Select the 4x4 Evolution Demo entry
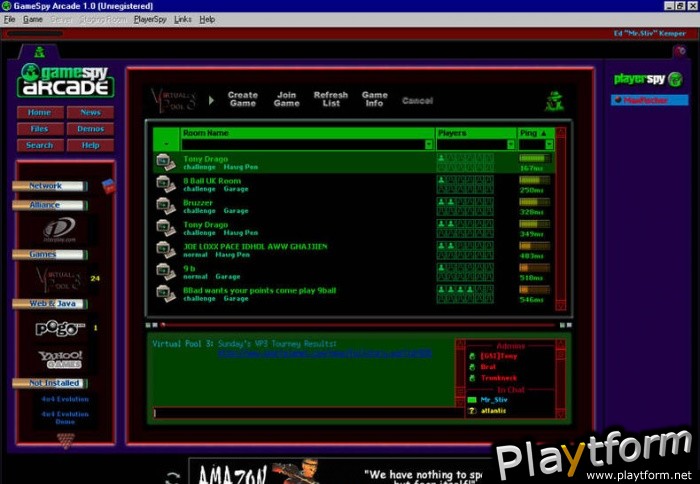 (x=65, y=418)
